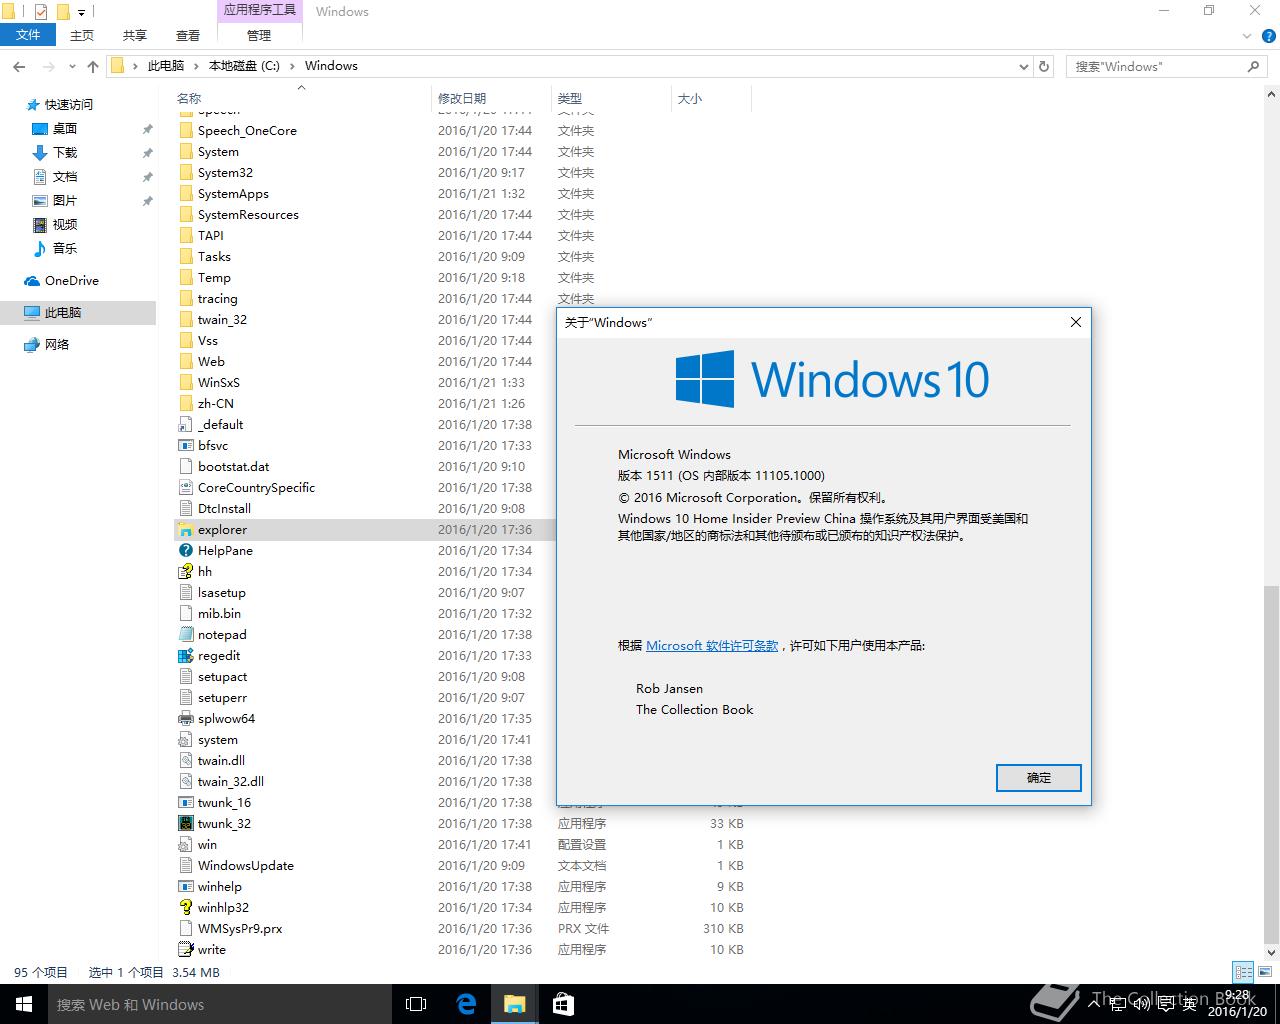1280x1024 pixels.
Task: Click the search Windows input field
Action: click(1155, 66)
